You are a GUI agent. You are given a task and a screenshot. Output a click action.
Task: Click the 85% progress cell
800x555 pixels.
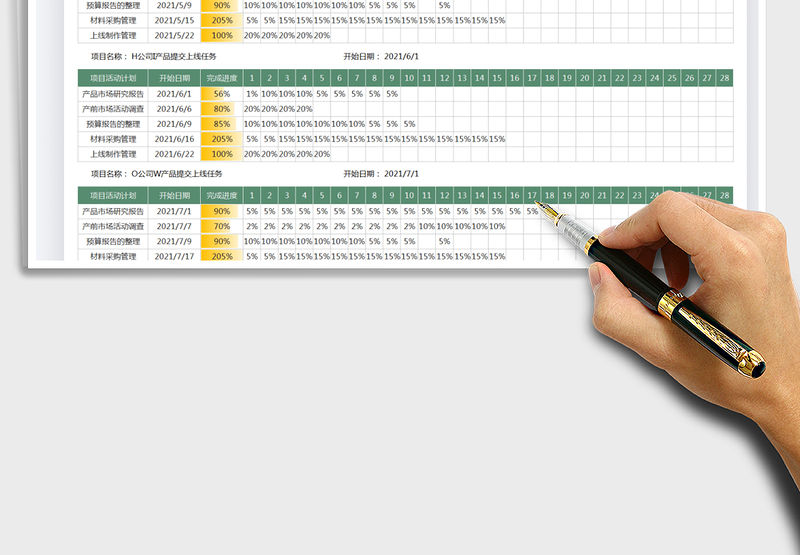(221, 124)
